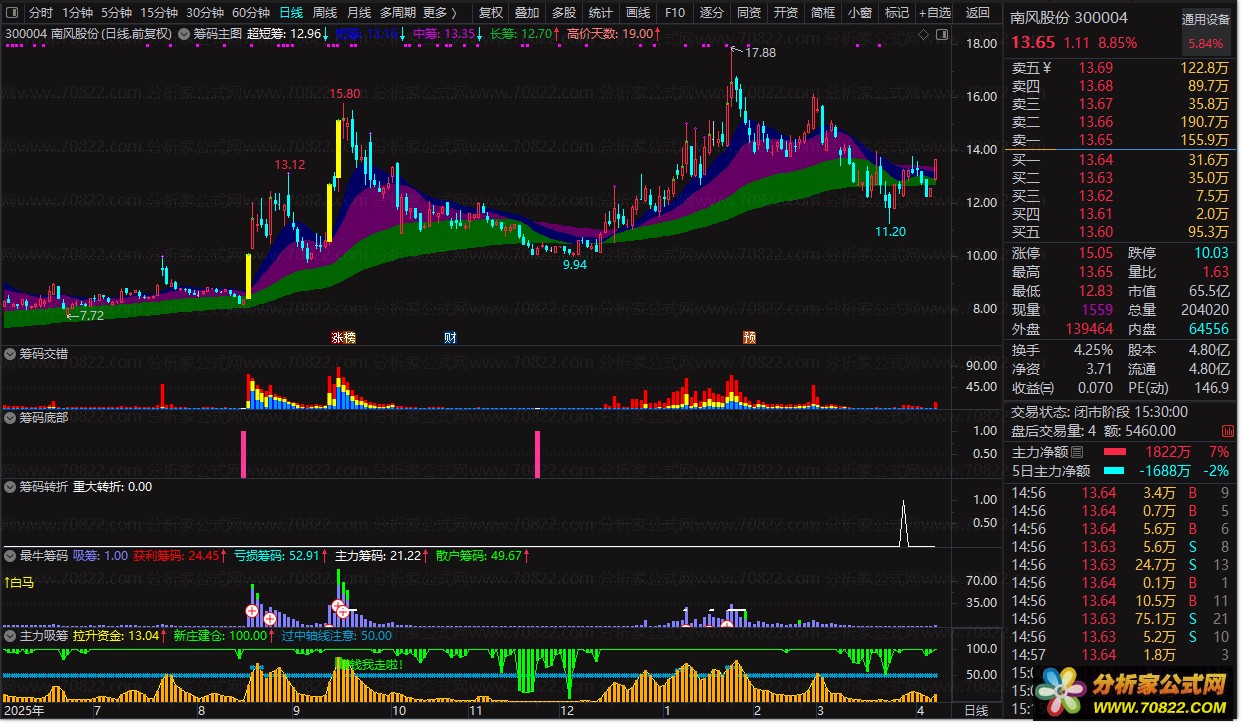Click the 主力吸筹 panel chevron icon
The width and height of the screenshot is (1243, 724).
pos(10,635)
